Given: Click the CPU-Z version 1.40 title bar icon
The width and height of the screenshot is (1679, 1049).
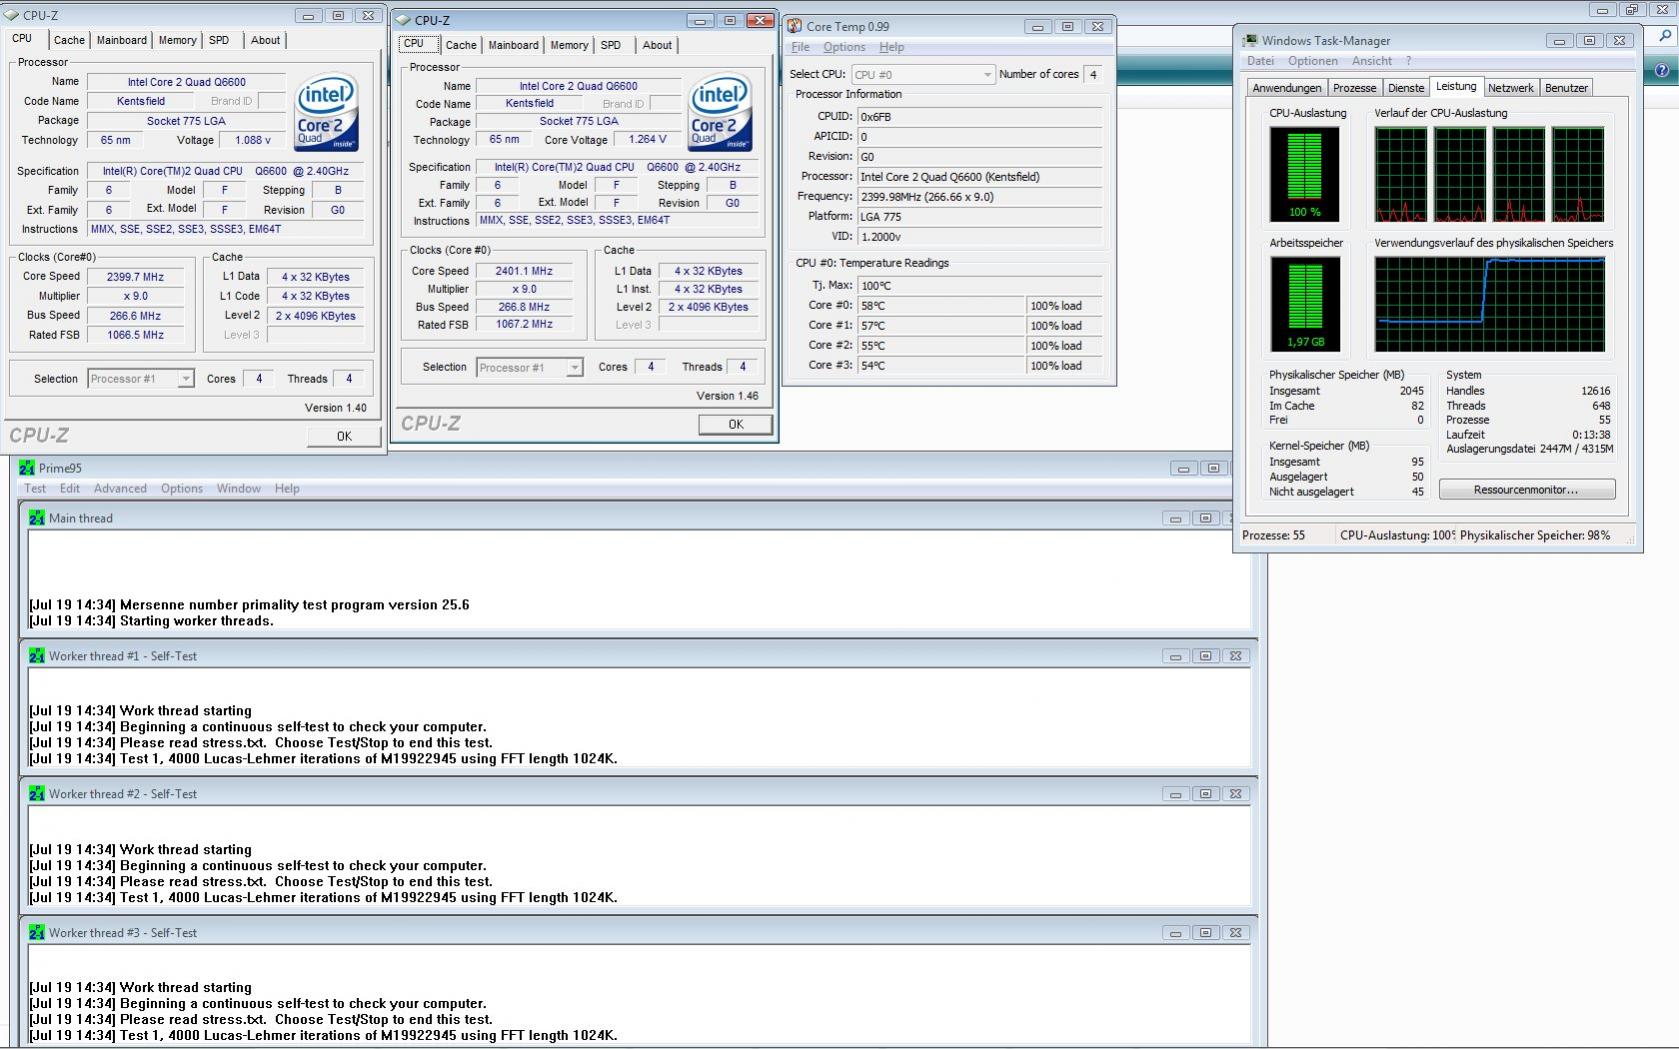Looking at the screenshot, I should [12, 16].
